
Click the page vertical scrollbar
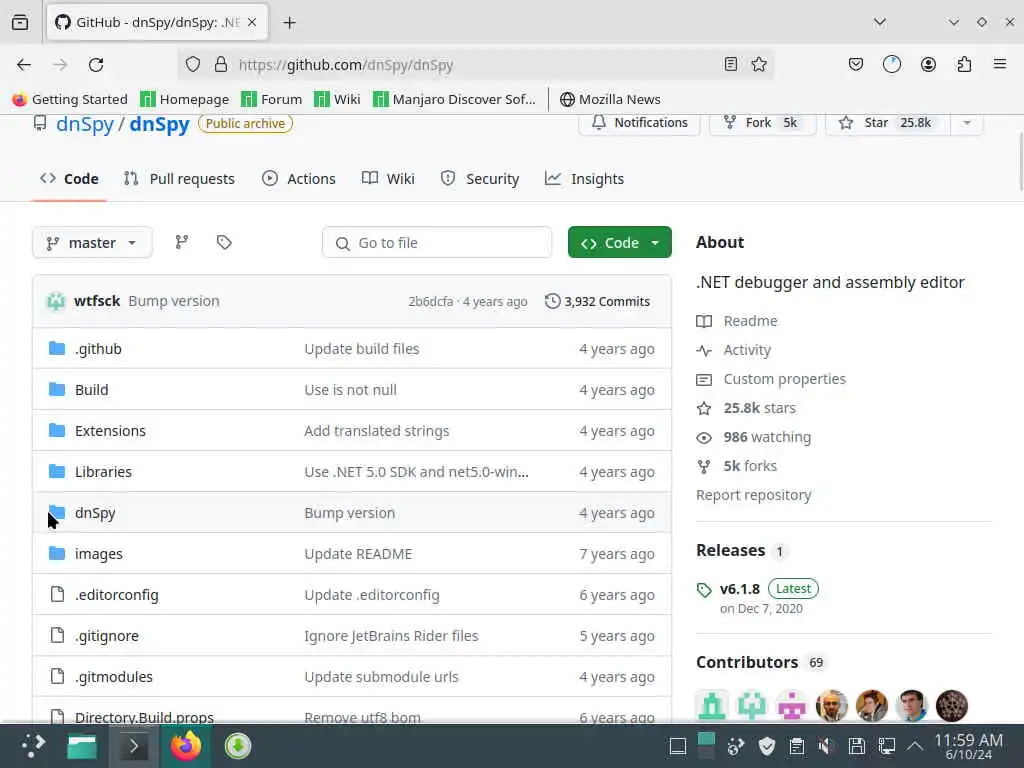1020,161
